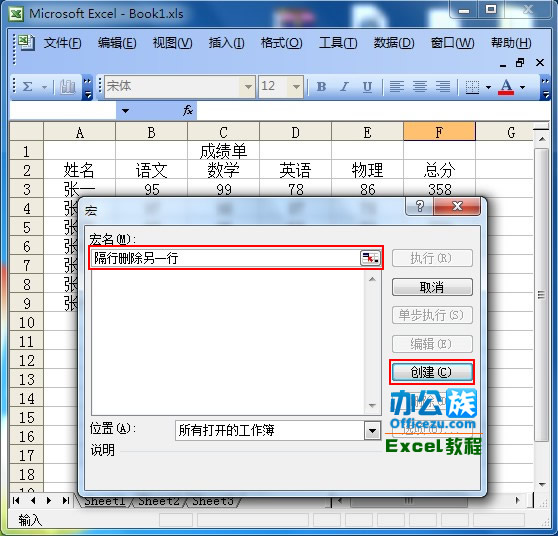Select row 1 header
Screen dimensions: 558x536
pyautogui.click(x=27, y=151)
